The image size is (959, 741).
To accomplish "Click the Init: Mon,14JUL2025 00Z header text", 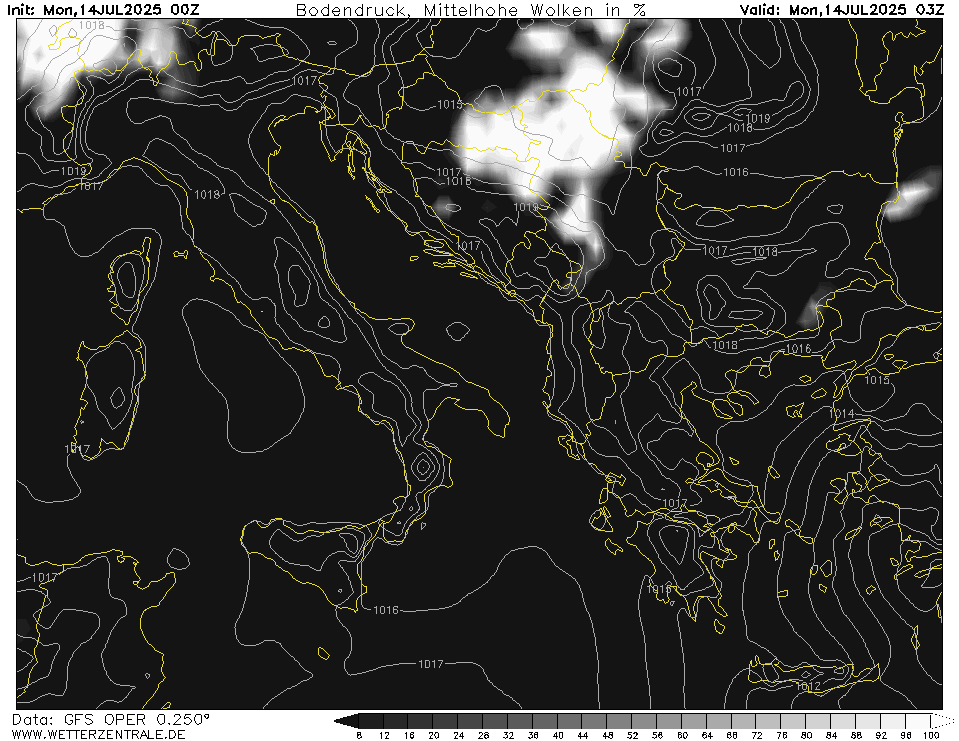I will tap(103, 9).
